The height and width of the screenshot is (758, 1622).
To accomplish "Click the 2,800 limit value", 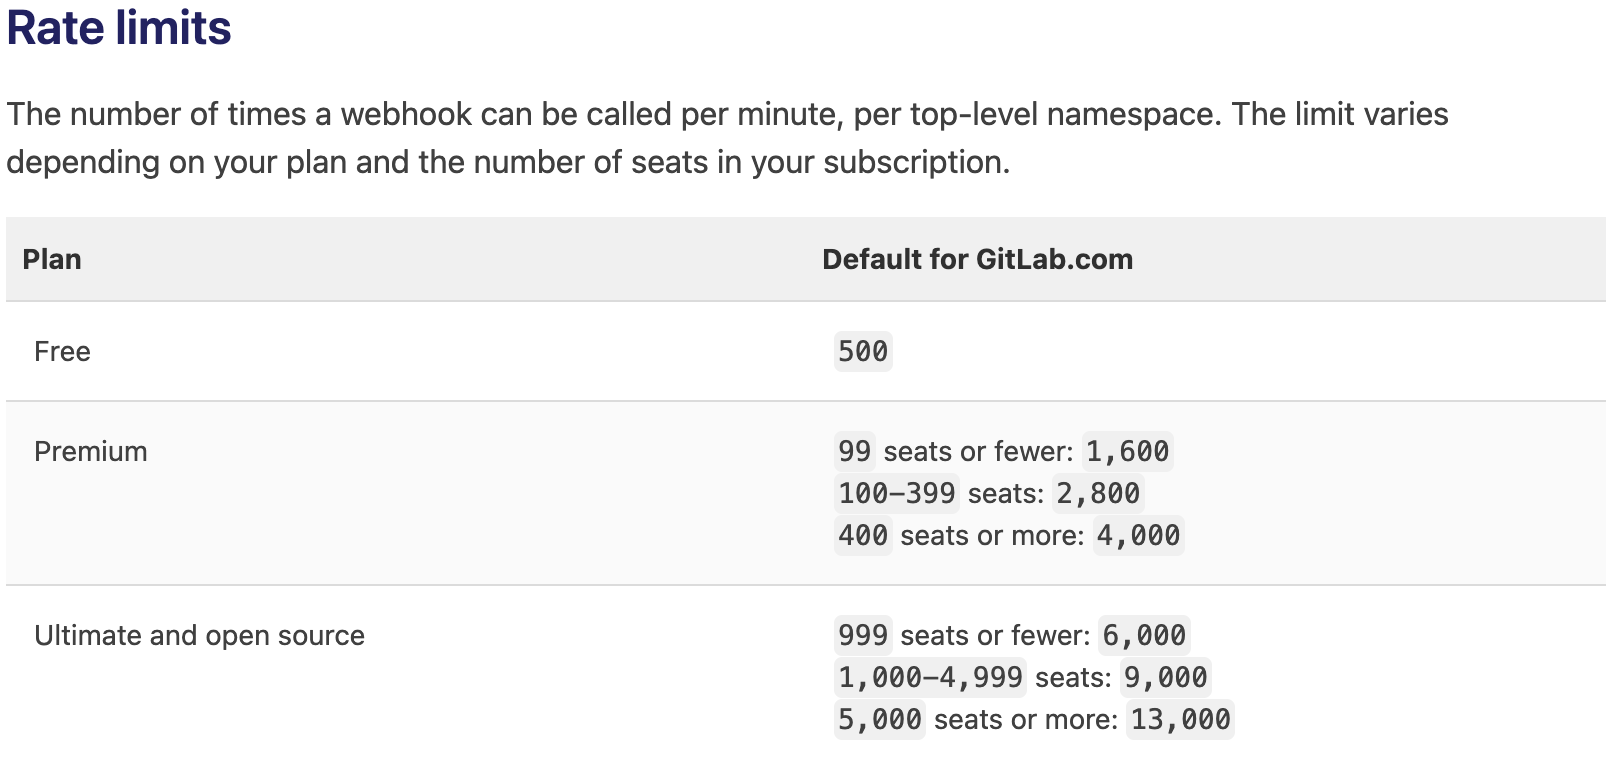I will (x=1098, y=493).
